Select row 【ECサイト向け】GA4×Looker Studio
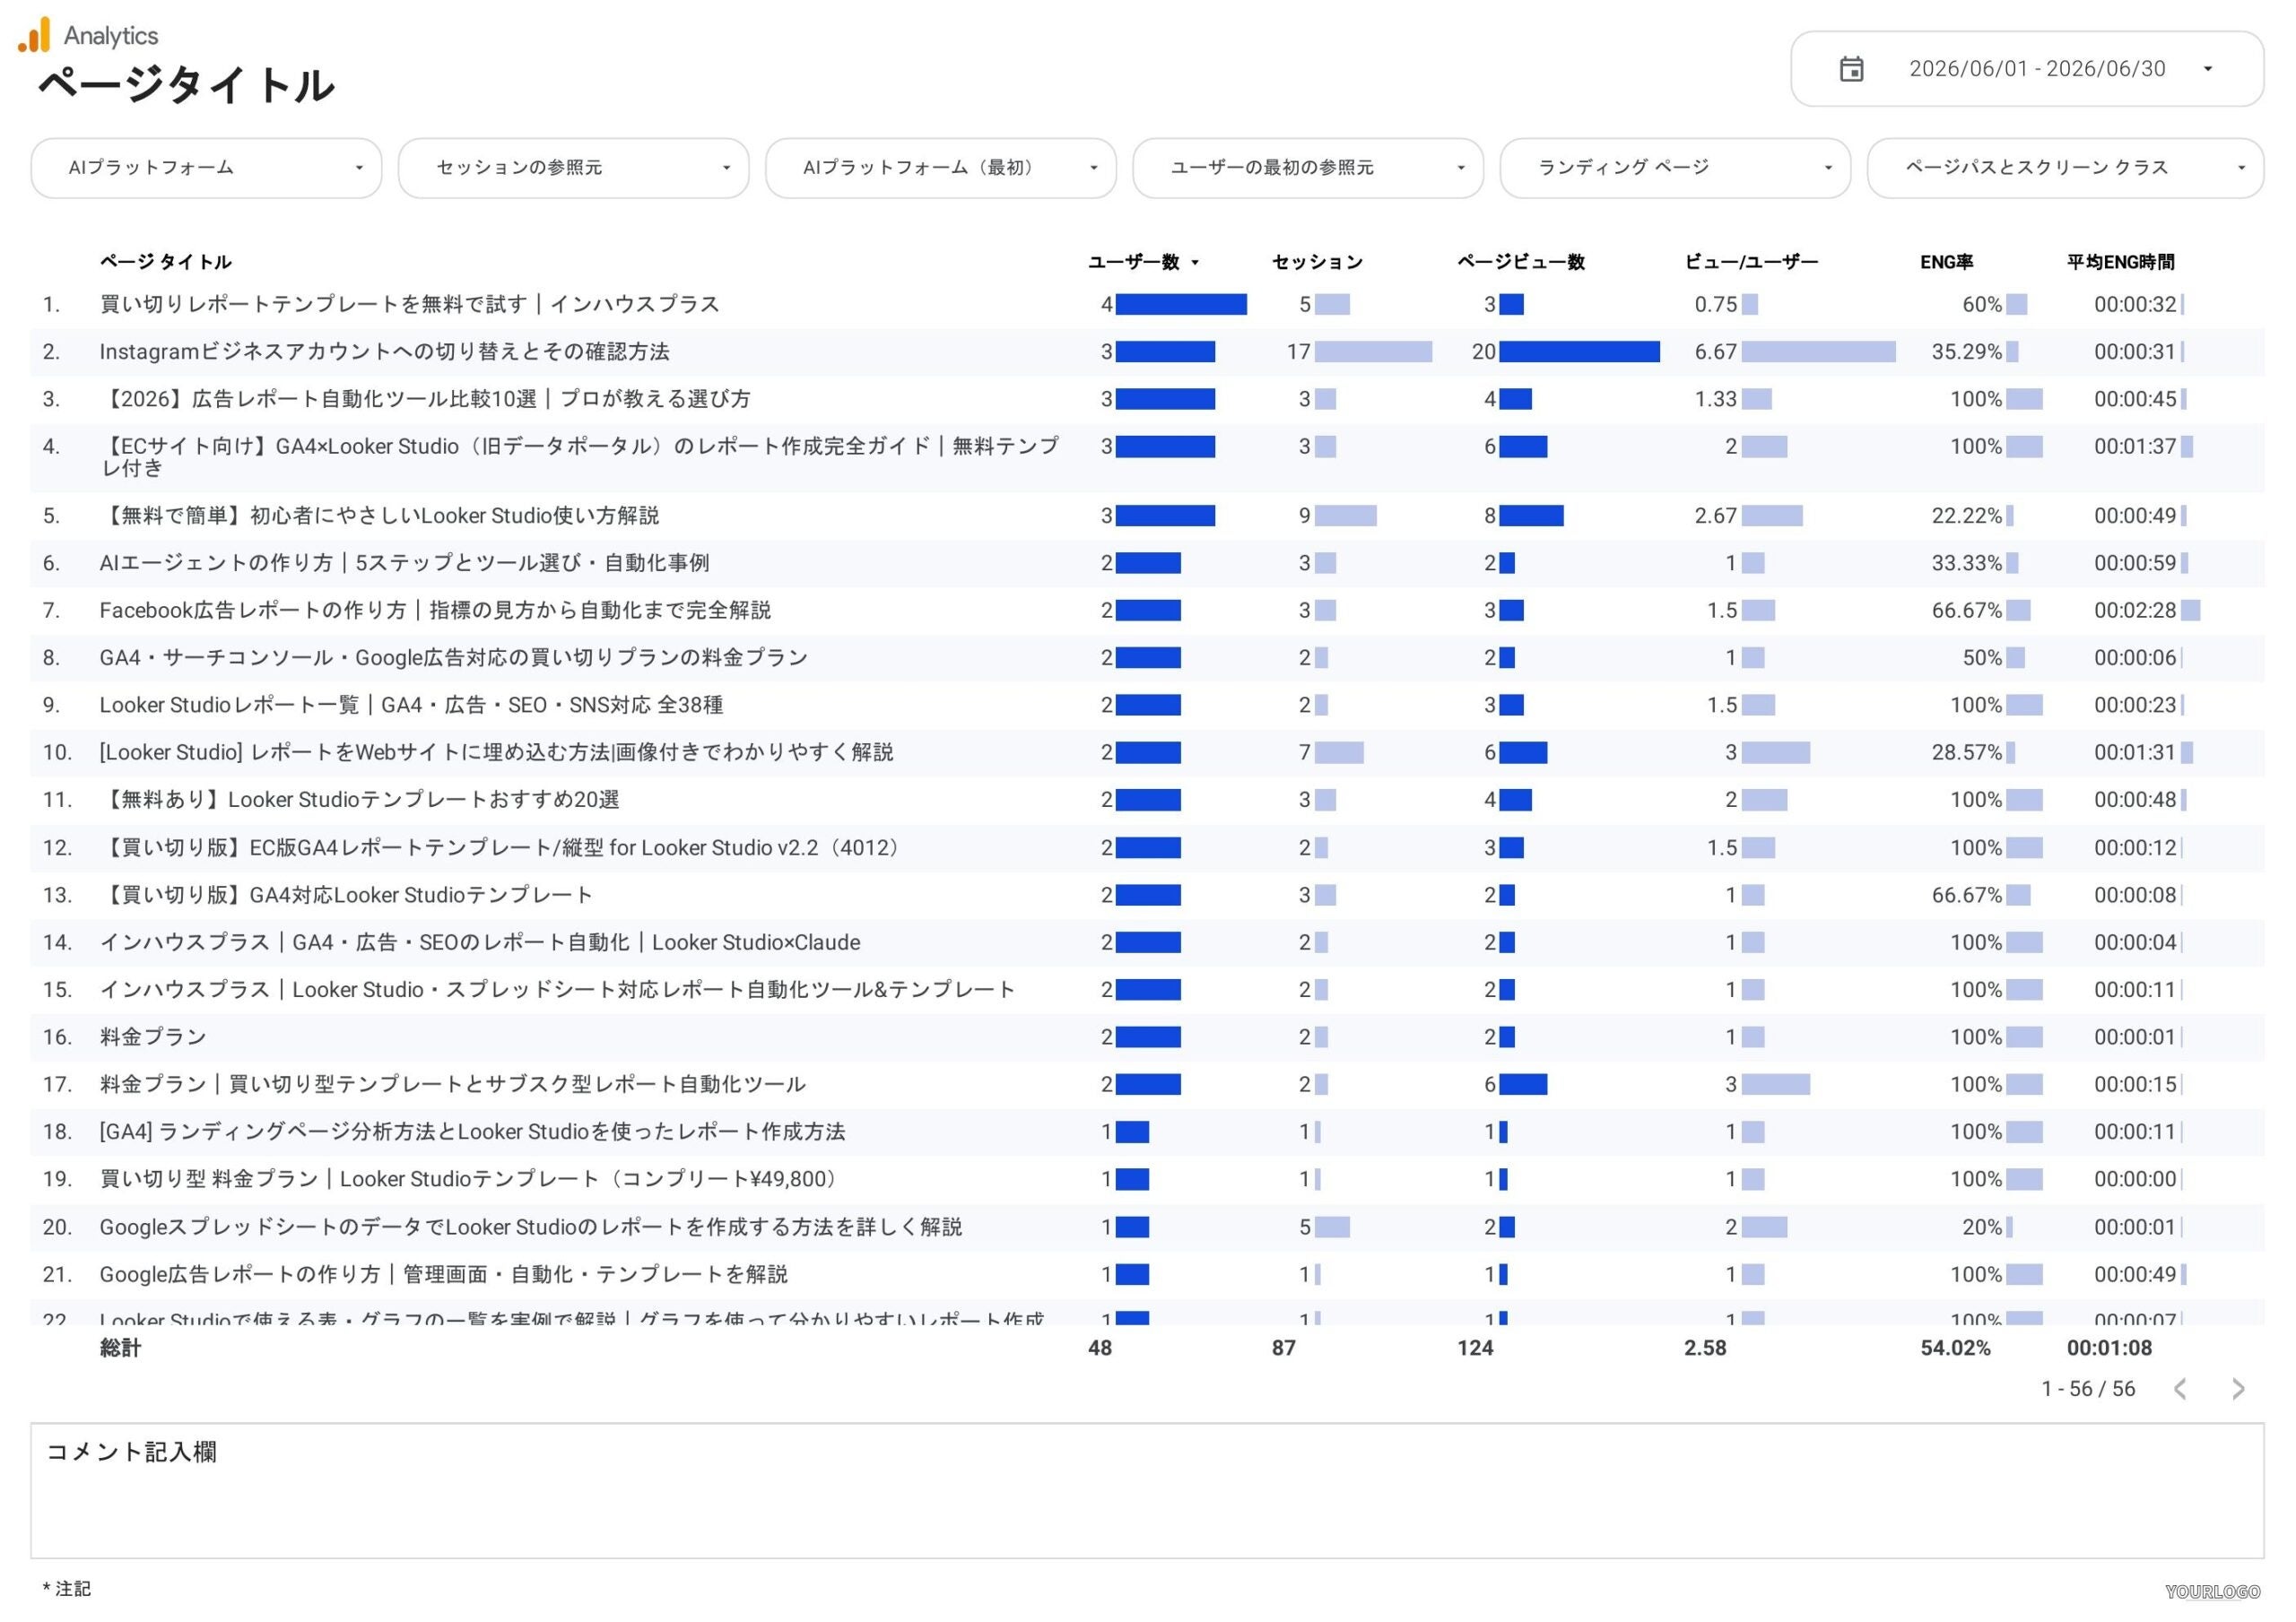The height and width of the screenshot is (1622, 2296). click(x=1147, y=457)
